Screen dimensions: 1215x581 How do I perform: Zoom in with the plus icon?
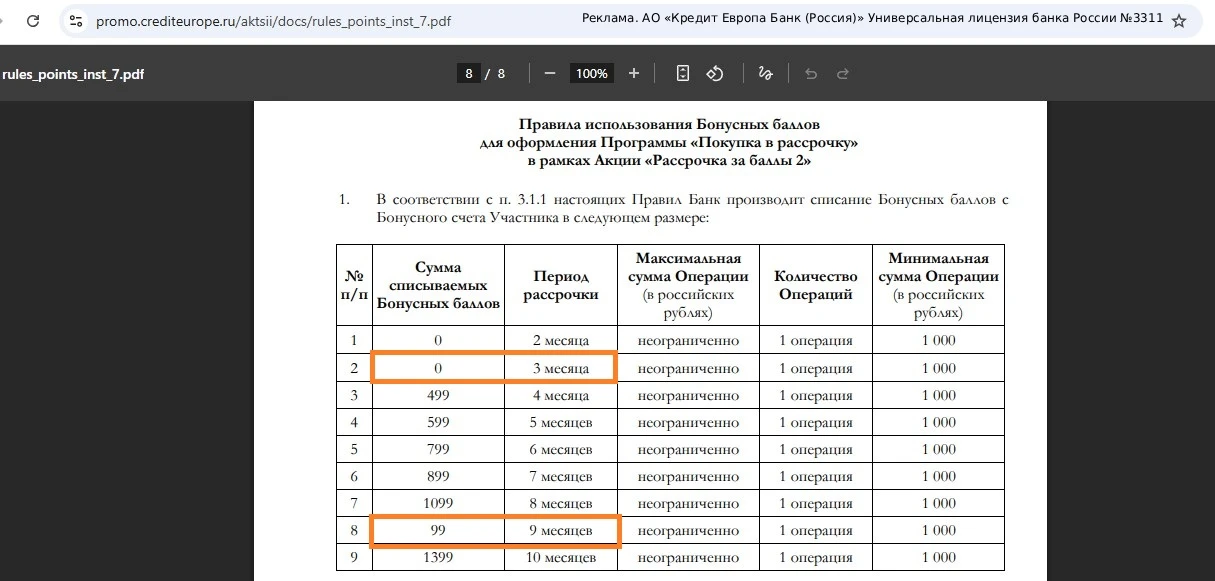click(634, 73)
